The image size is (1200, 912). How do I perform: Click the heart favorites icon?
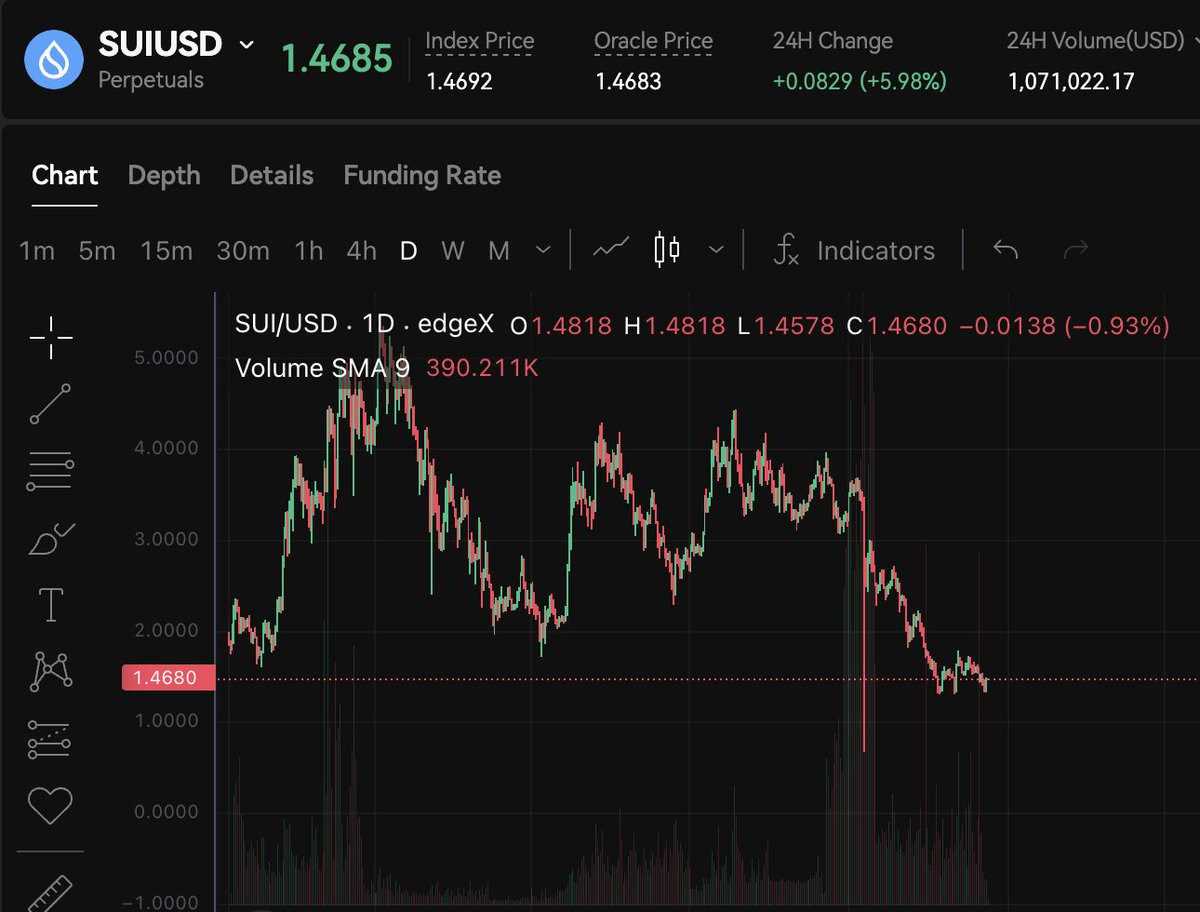point(50,805)
